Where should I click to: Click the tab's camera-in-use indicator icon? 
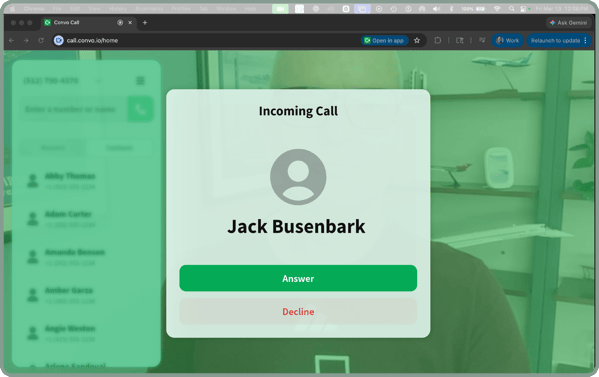coord(120,23)
